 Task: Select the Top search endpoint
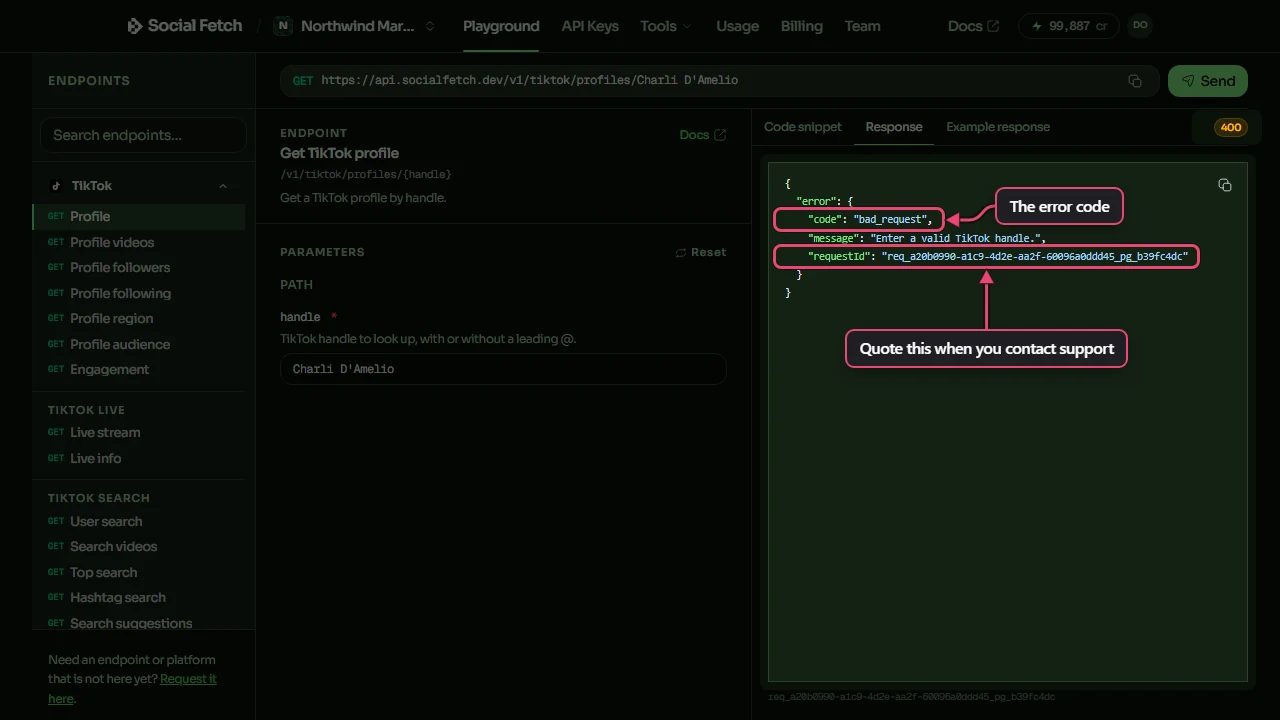139,572
